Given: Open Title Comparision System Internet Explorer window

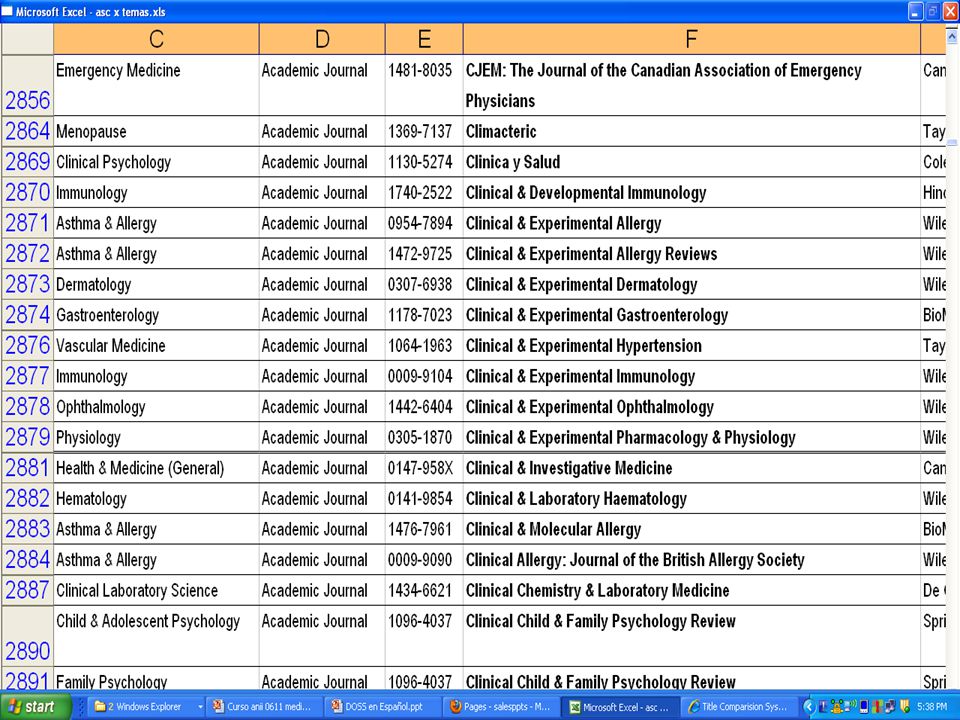Looking at the screenshot, I should click(740, 707).
